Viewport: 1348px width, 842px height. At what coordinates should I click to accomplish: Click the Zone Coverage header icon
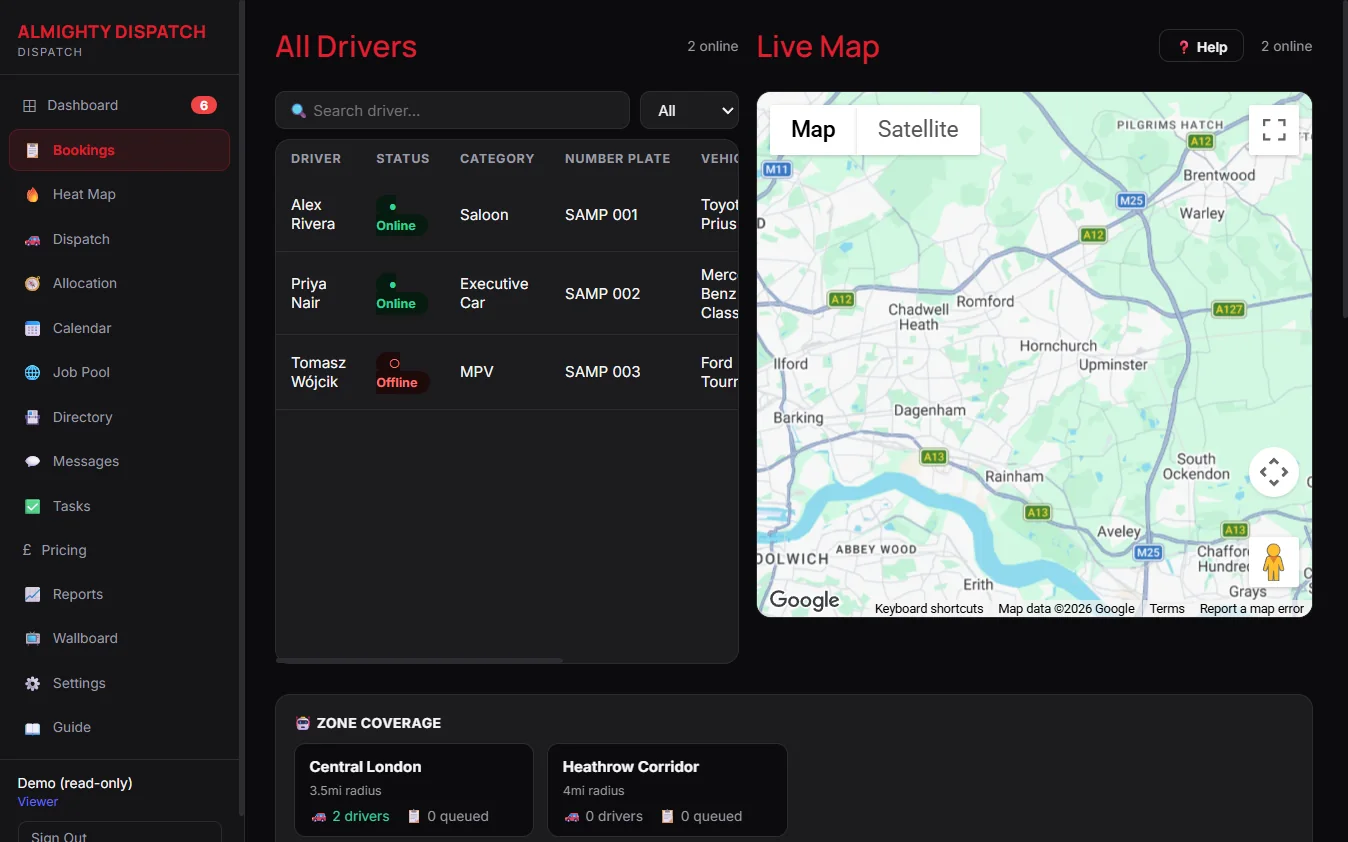pyautogui.click(x=303, y=723)
